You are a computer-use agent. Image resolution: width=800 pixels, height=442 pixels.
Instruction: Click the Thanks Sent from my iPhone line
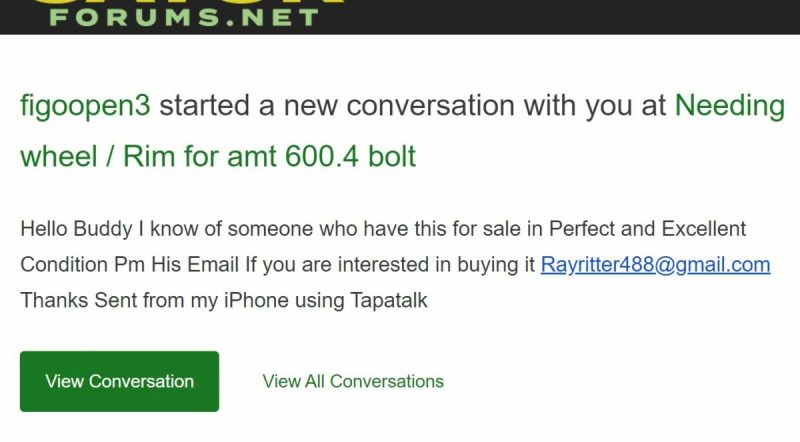tap(223, 300)
